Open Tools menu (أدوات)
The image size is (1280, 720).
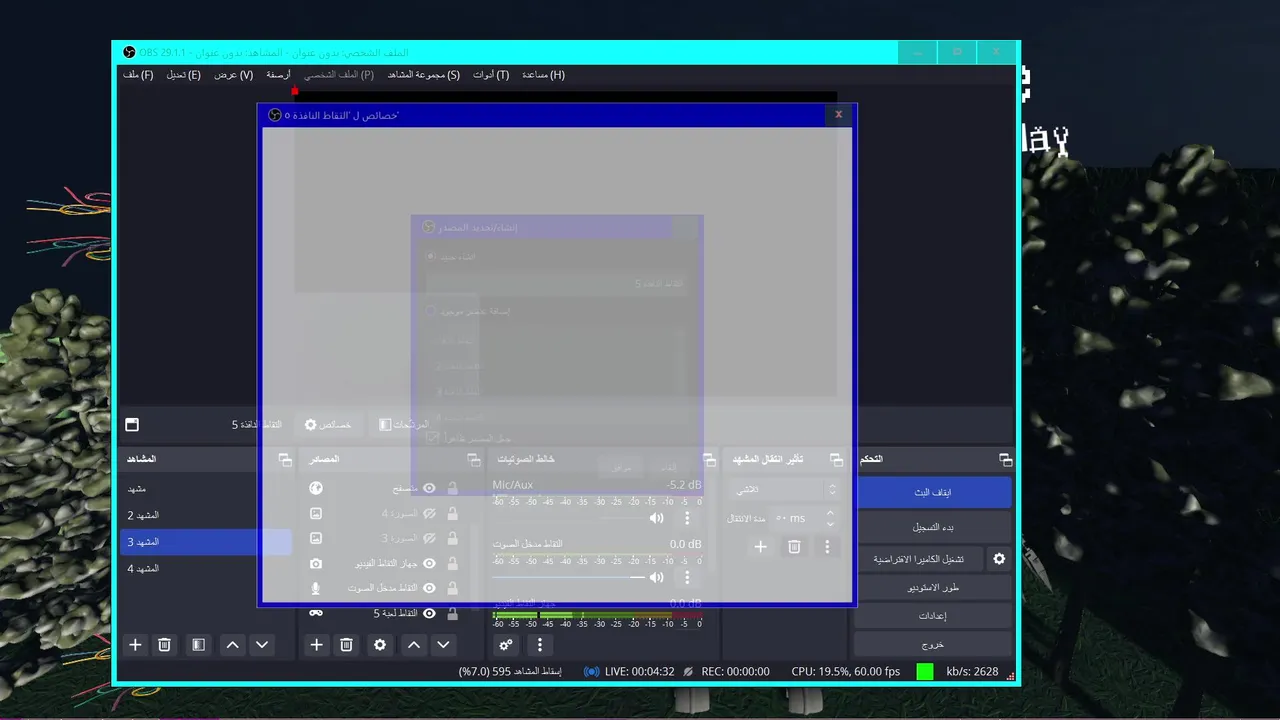[x=491, y=75]
